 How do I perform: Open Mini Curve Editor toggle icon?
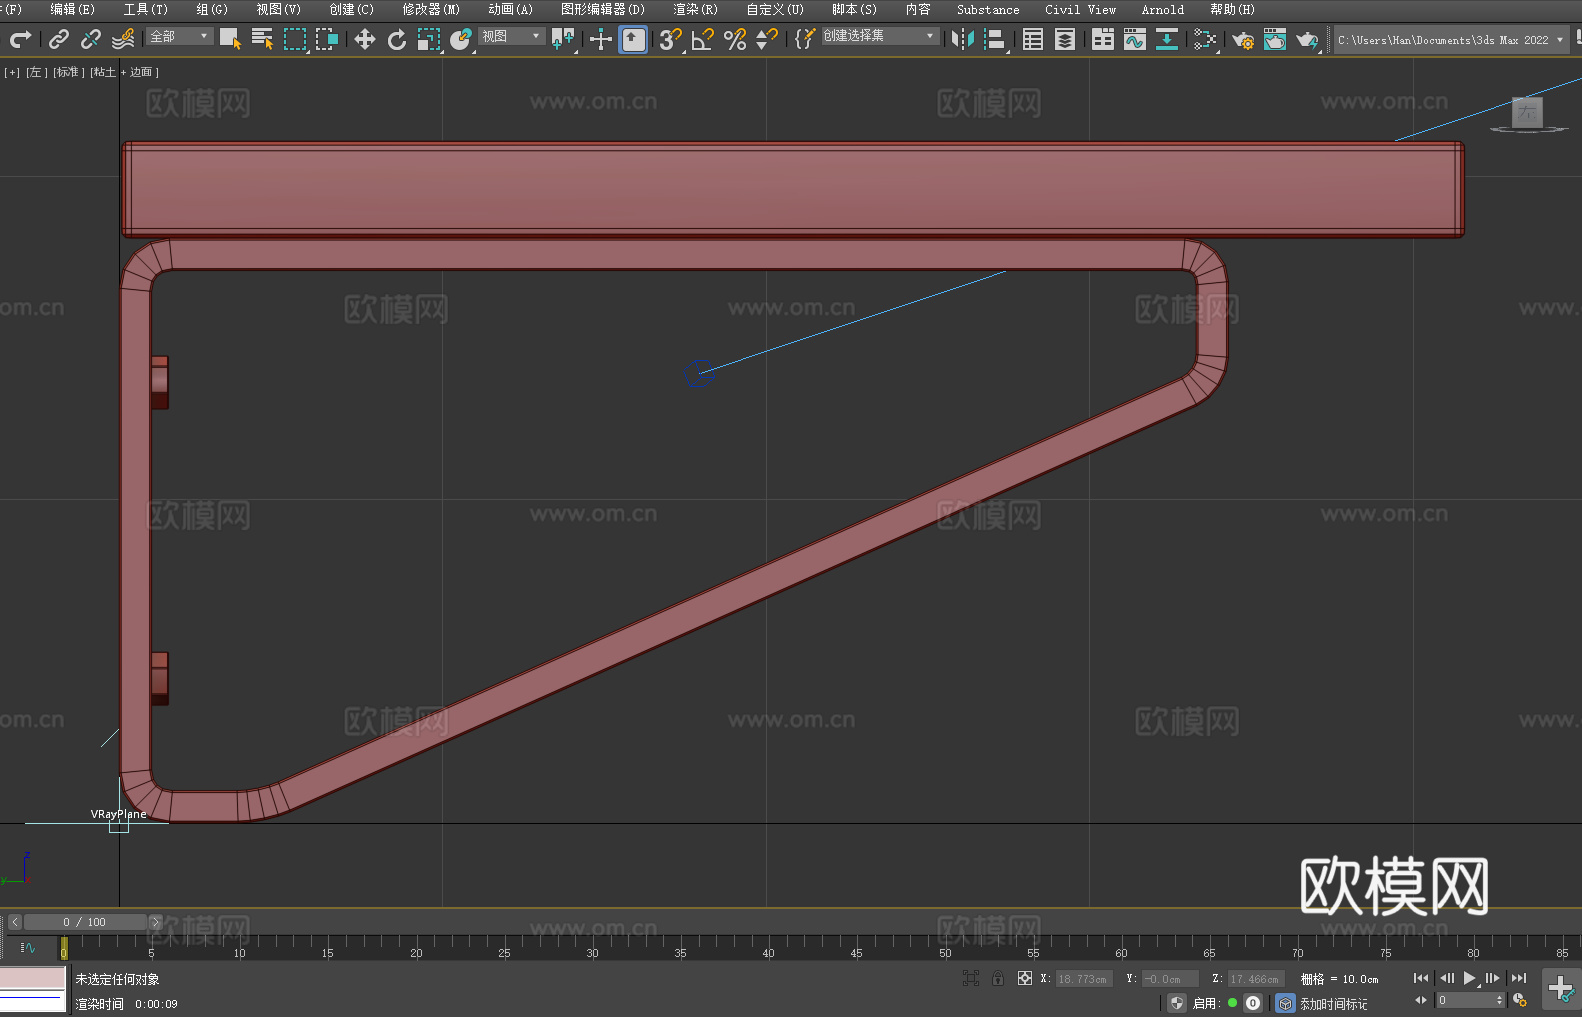[x=27, y=947]
